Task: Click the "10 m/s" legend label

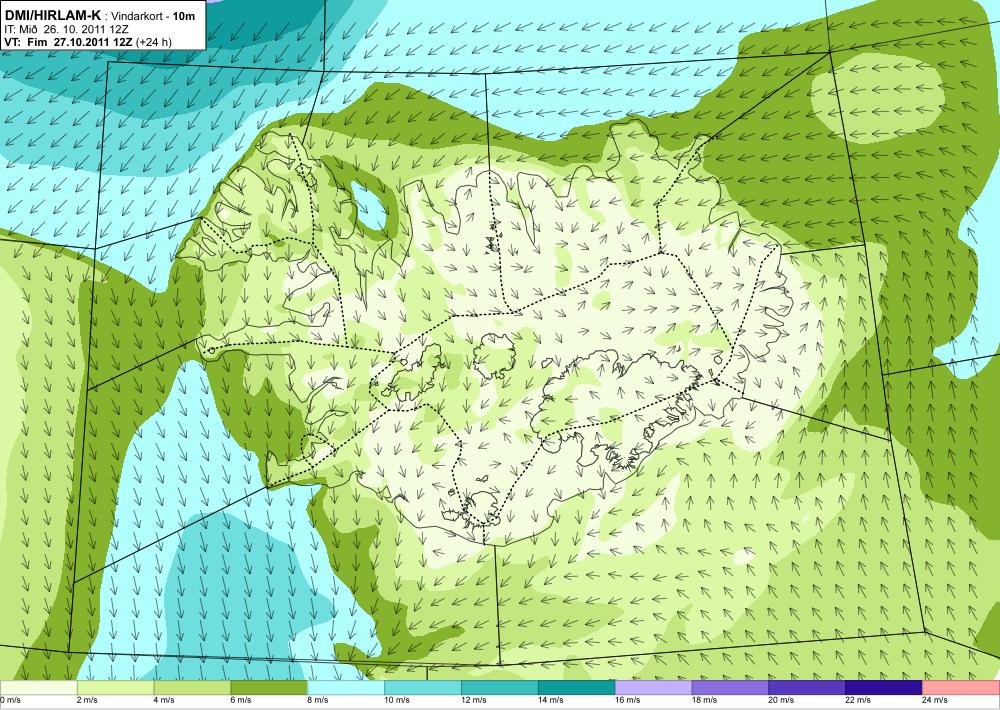Action: coord(397,700)
